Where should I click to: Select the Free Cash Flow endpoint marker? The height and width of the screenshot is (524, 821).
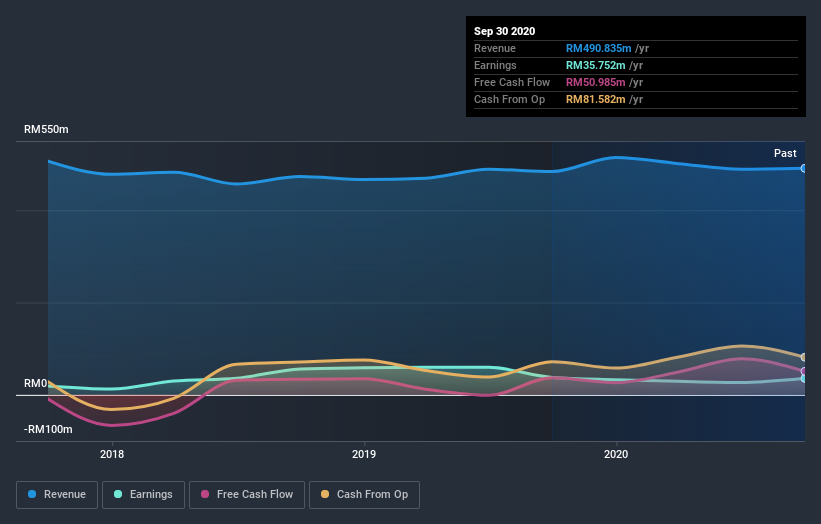tap(803, 371)
